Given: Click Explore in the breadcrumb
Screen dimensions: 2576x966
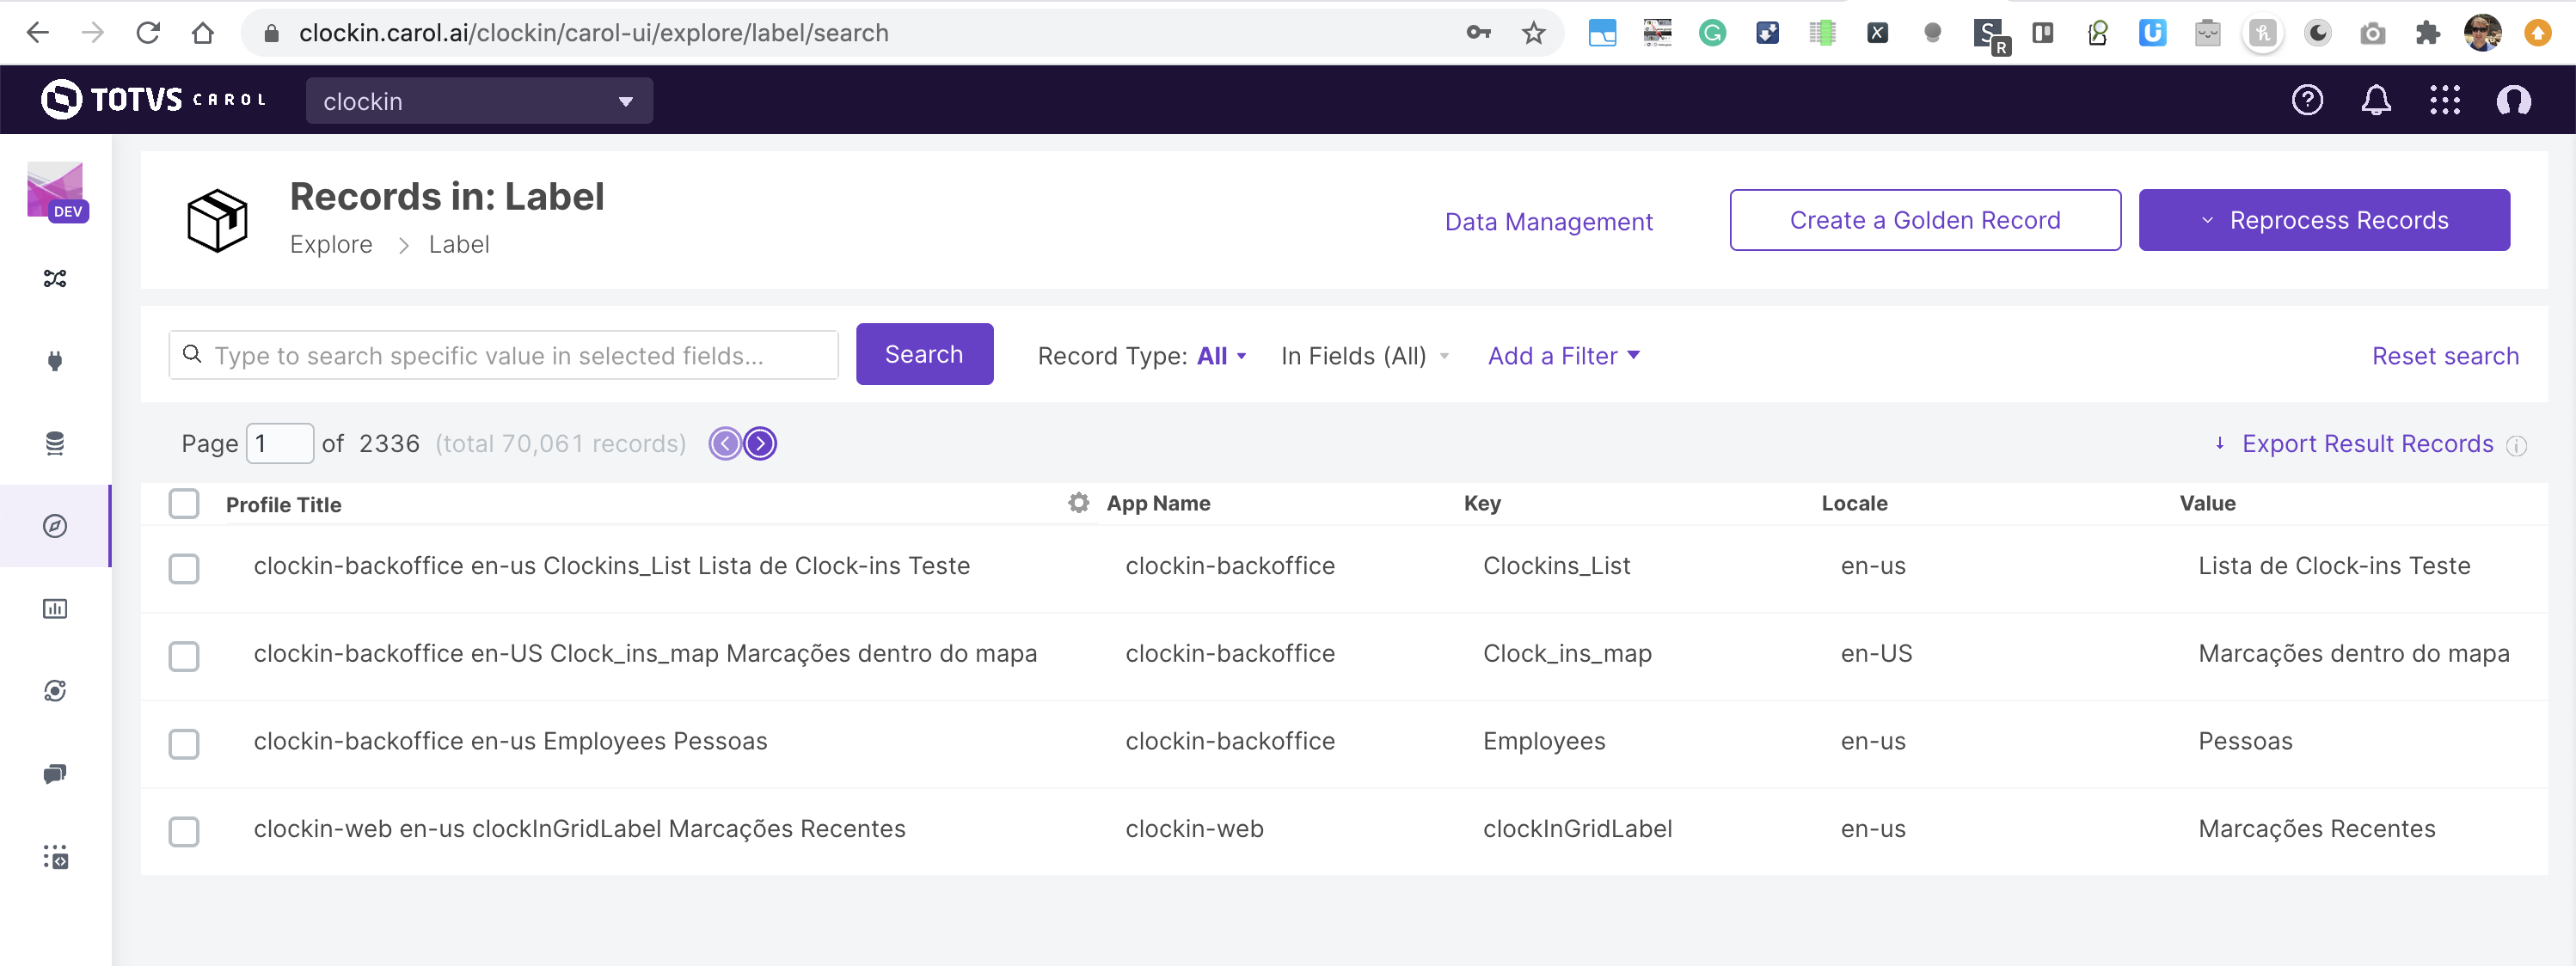Looking at the screenshot, I should (331, 245).
